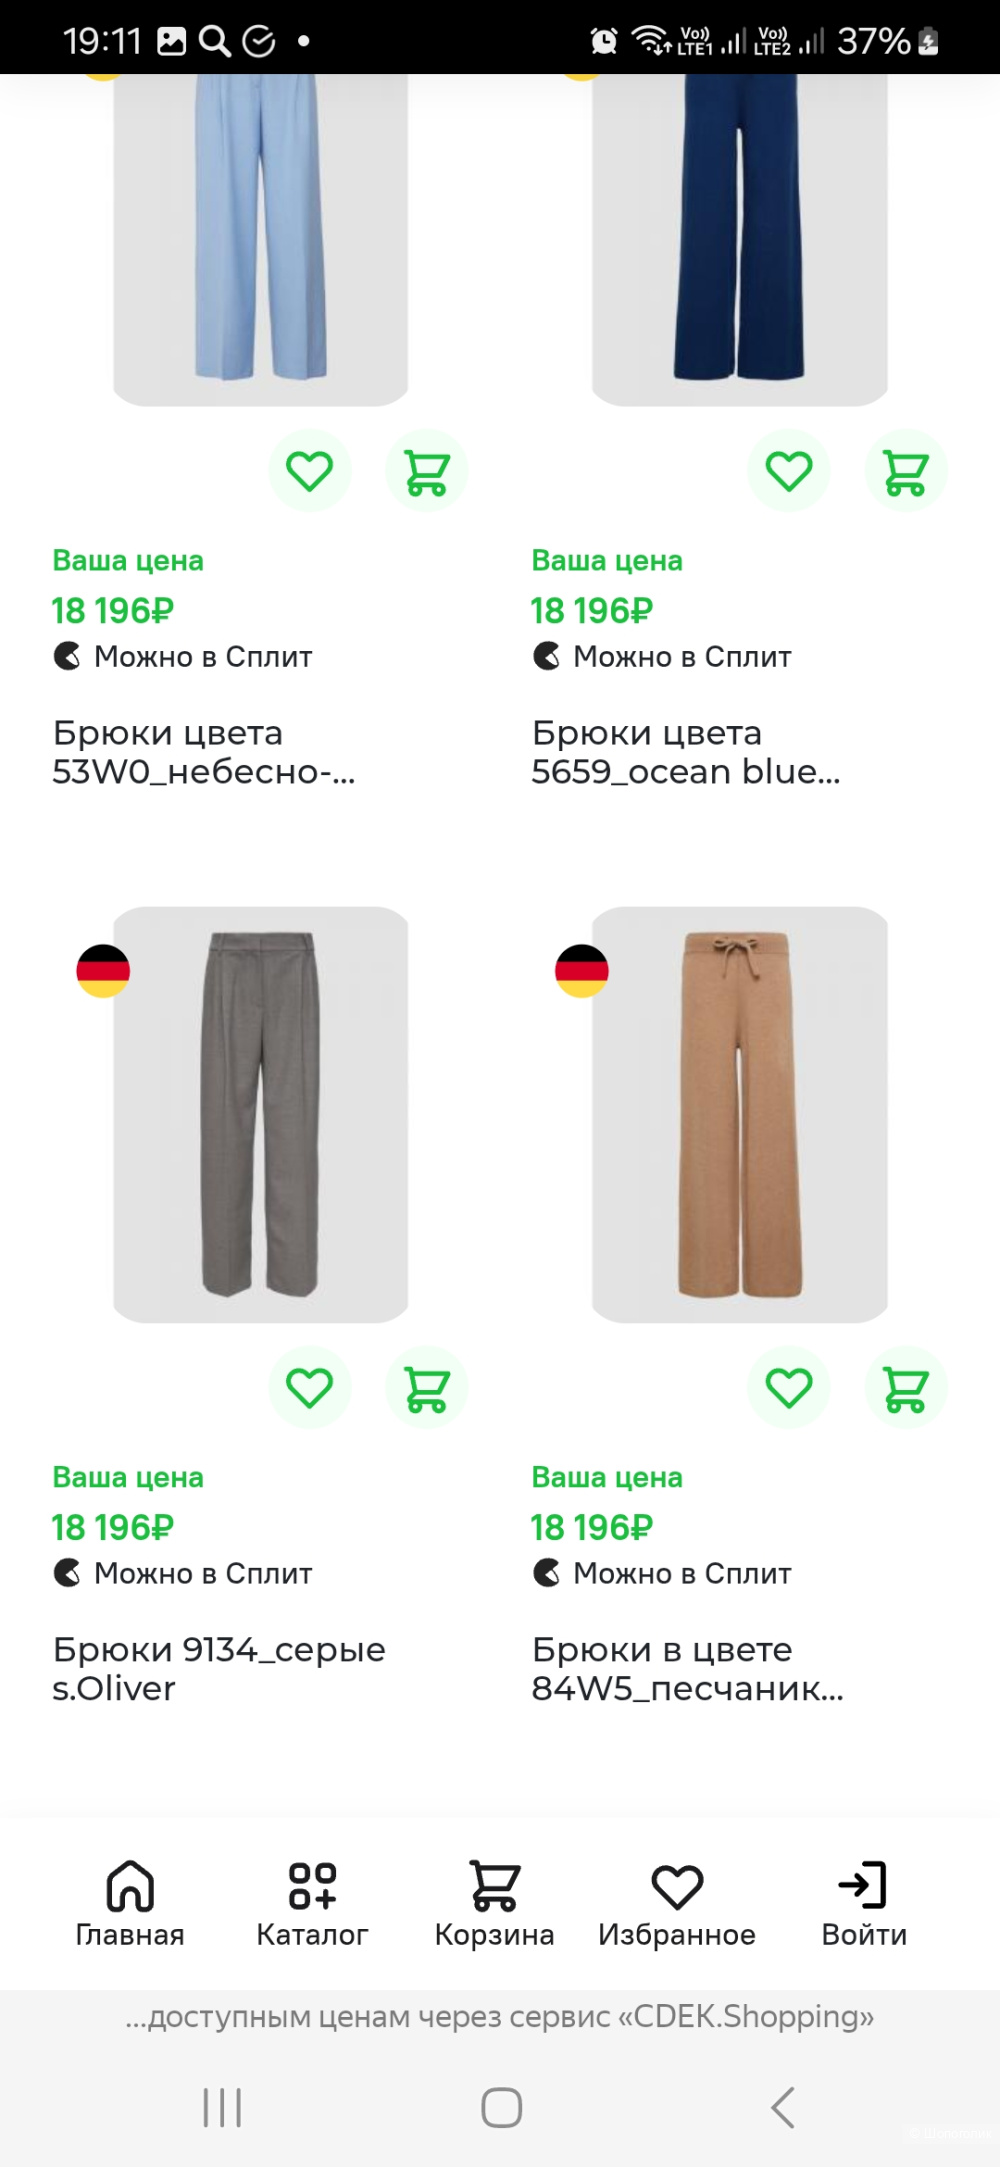Tap heart icon on sand-colored trousers

click(x=788, y=1388)
